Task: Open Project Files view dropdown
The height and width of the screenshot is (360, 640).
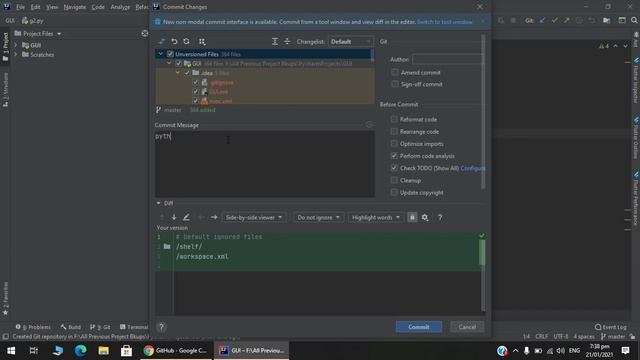Action: point(38,33)
